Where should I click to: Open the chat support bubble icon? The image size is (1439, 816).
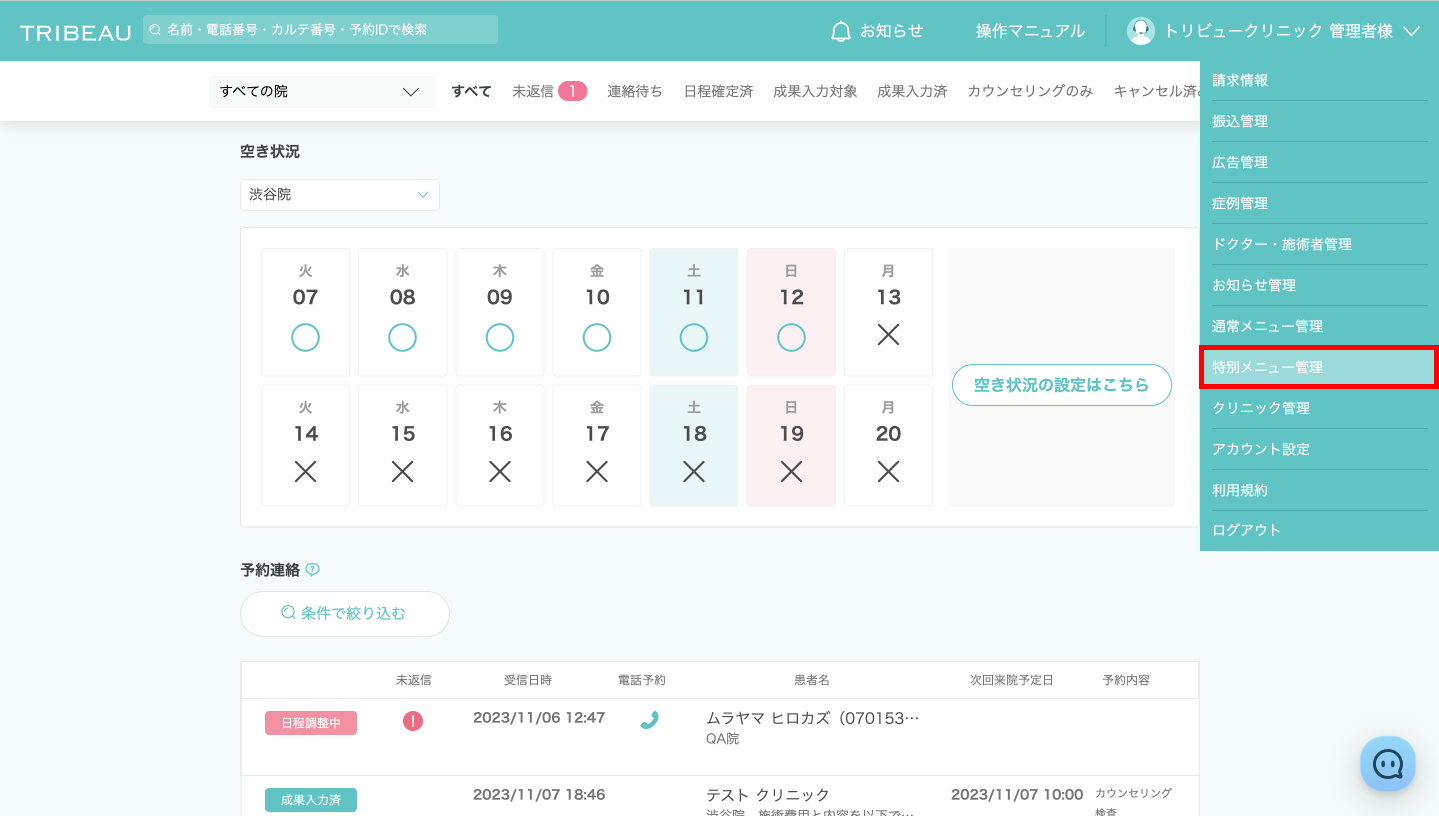click(x=1387, y=764)
